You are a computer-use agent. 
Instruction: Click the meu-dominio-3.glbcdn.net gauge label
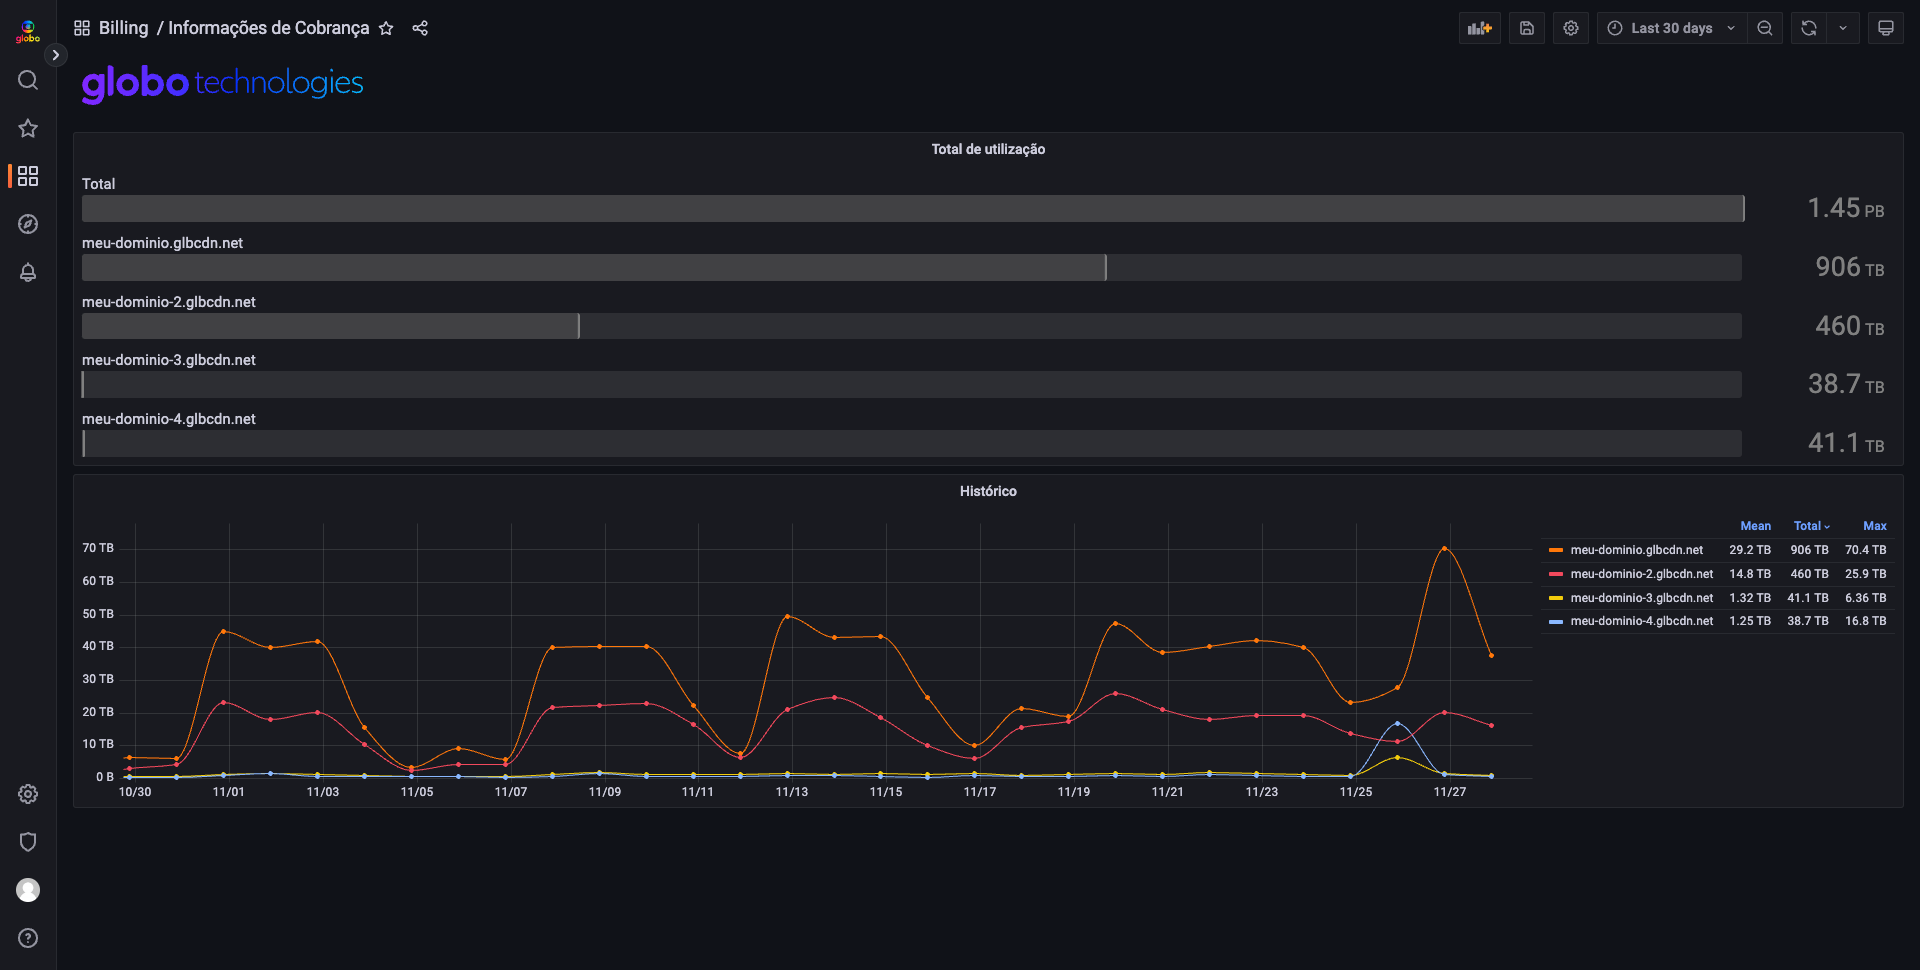[169, 360]
